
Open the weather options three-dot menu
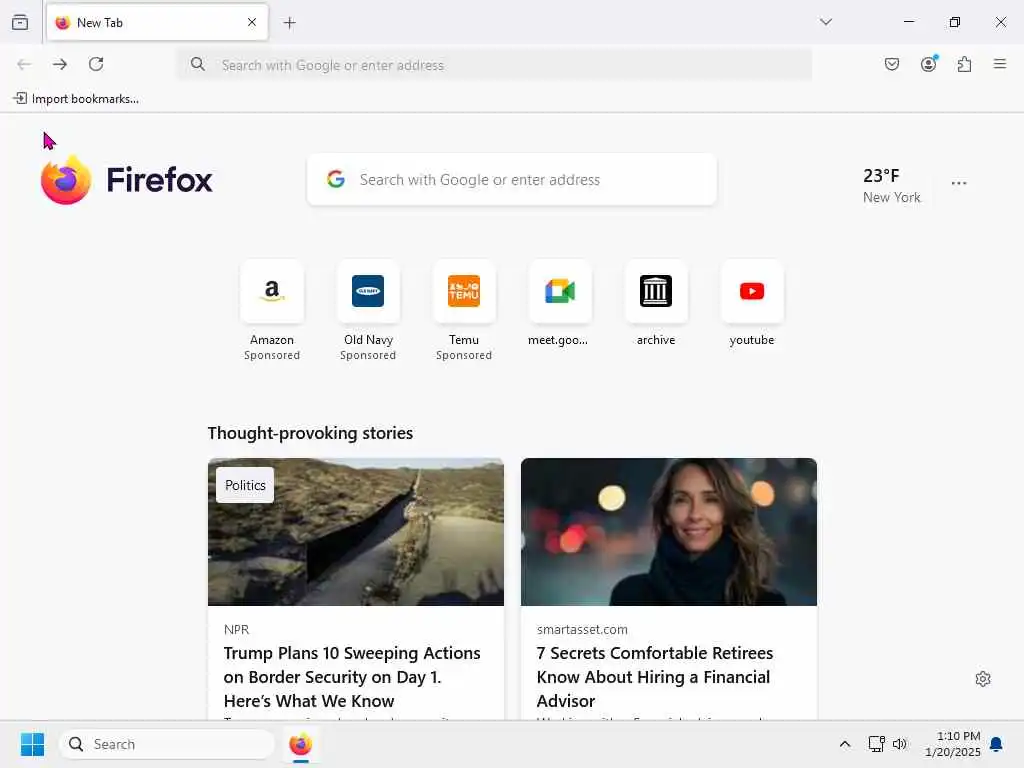959,184
